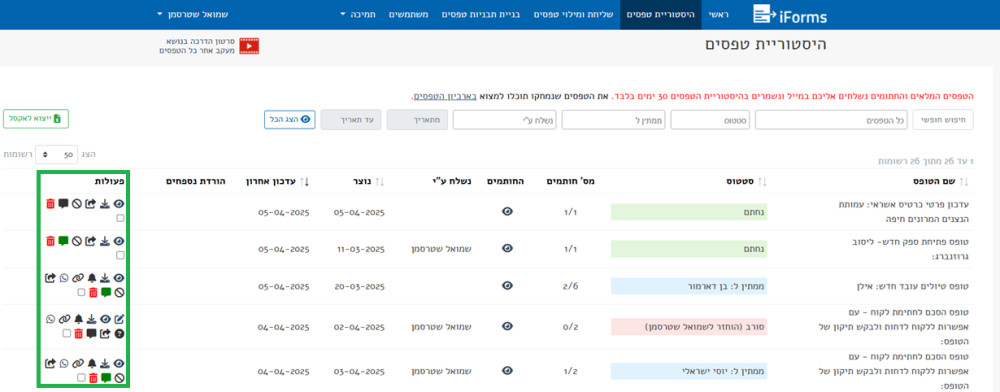
Task: Change the records-per-page value 50
Action: tap(56, 154)
